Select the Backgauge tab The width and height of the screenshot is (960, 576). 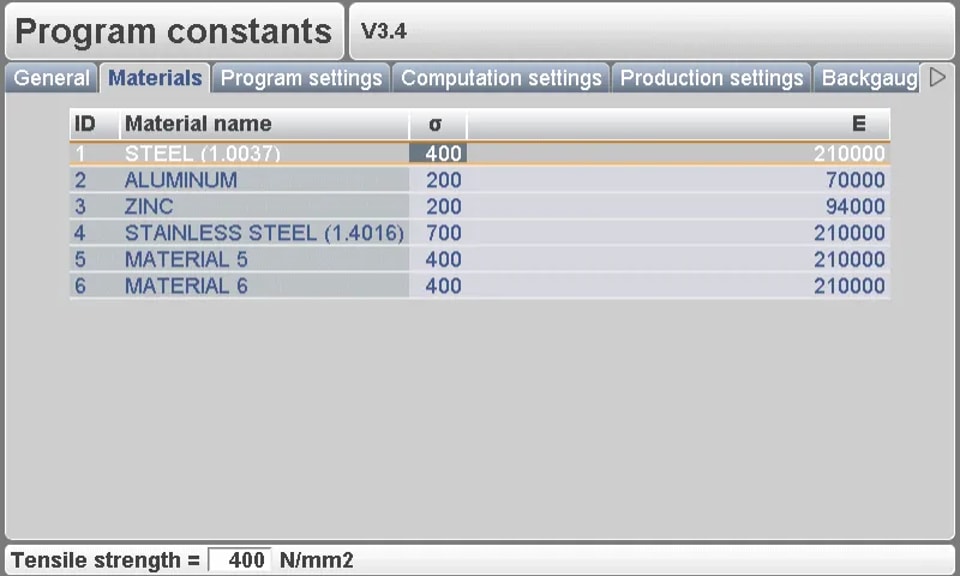867,78
